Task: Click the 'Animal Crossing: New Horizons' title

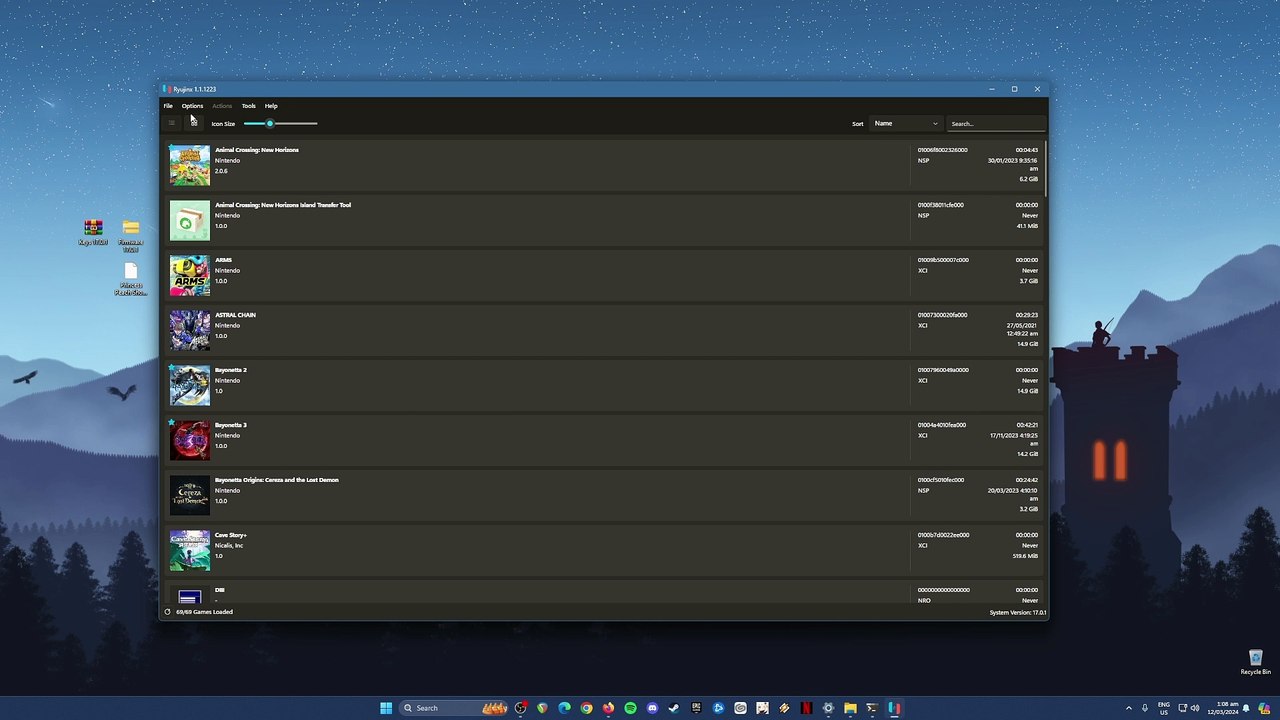Action: (x=257, y=150)
